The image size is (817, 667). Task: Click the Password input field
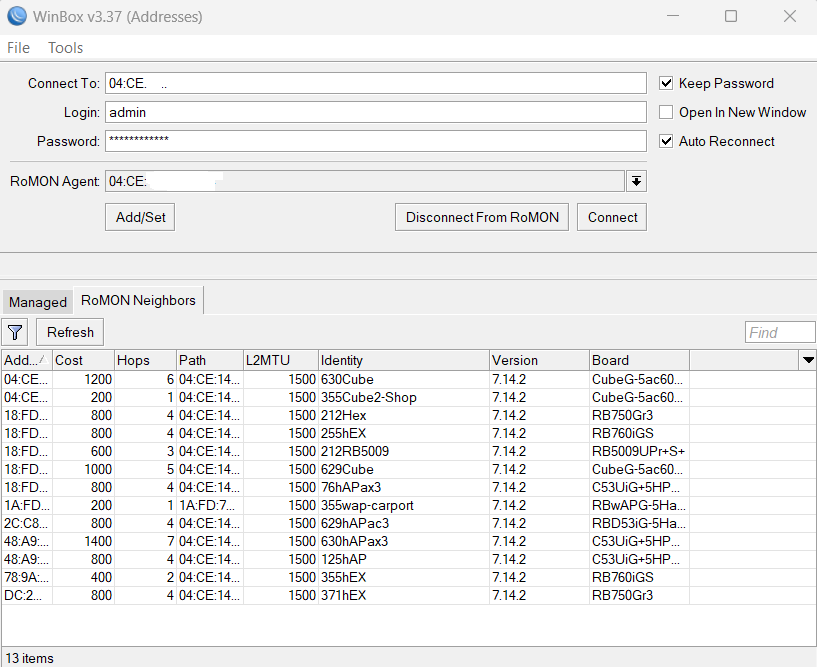point(376,141)
